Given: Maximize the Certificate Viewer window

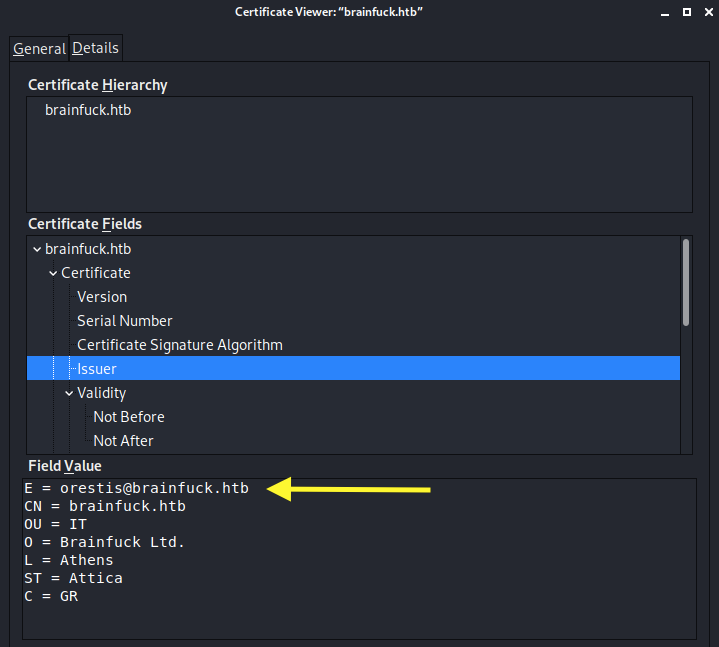Looking at the screenshot, I should pos(687,12).
